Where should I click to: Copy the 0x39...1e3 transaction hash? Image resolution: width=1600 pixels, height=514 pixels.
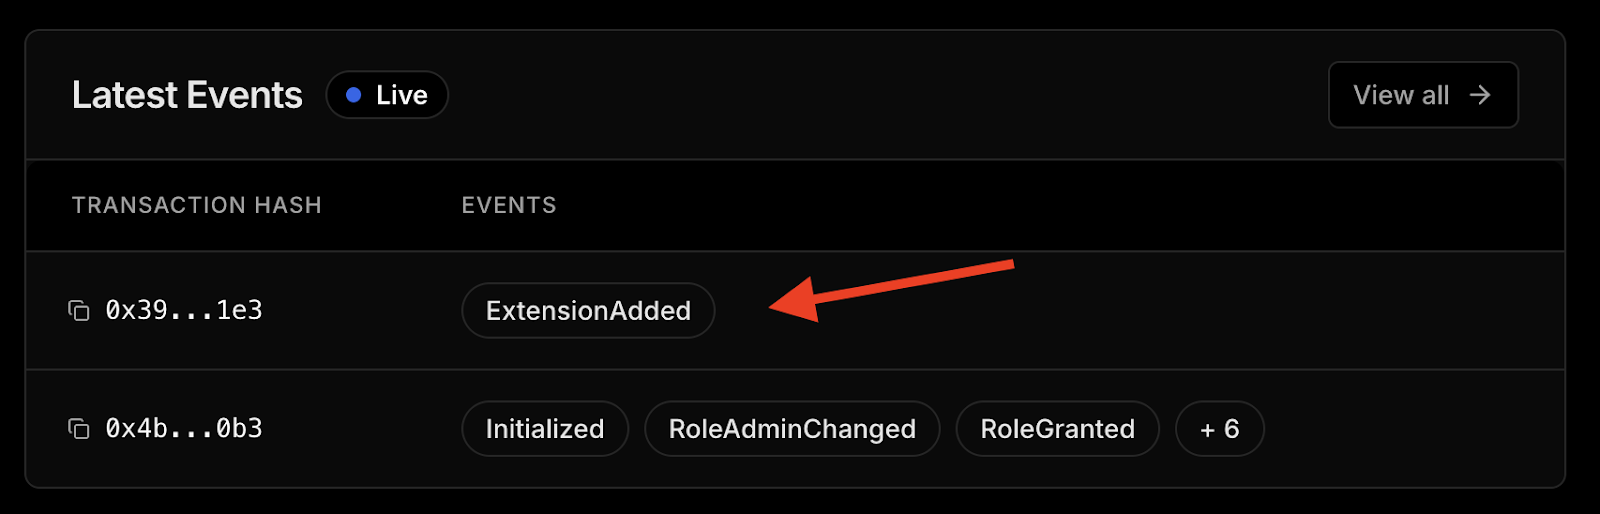[79, 311]
